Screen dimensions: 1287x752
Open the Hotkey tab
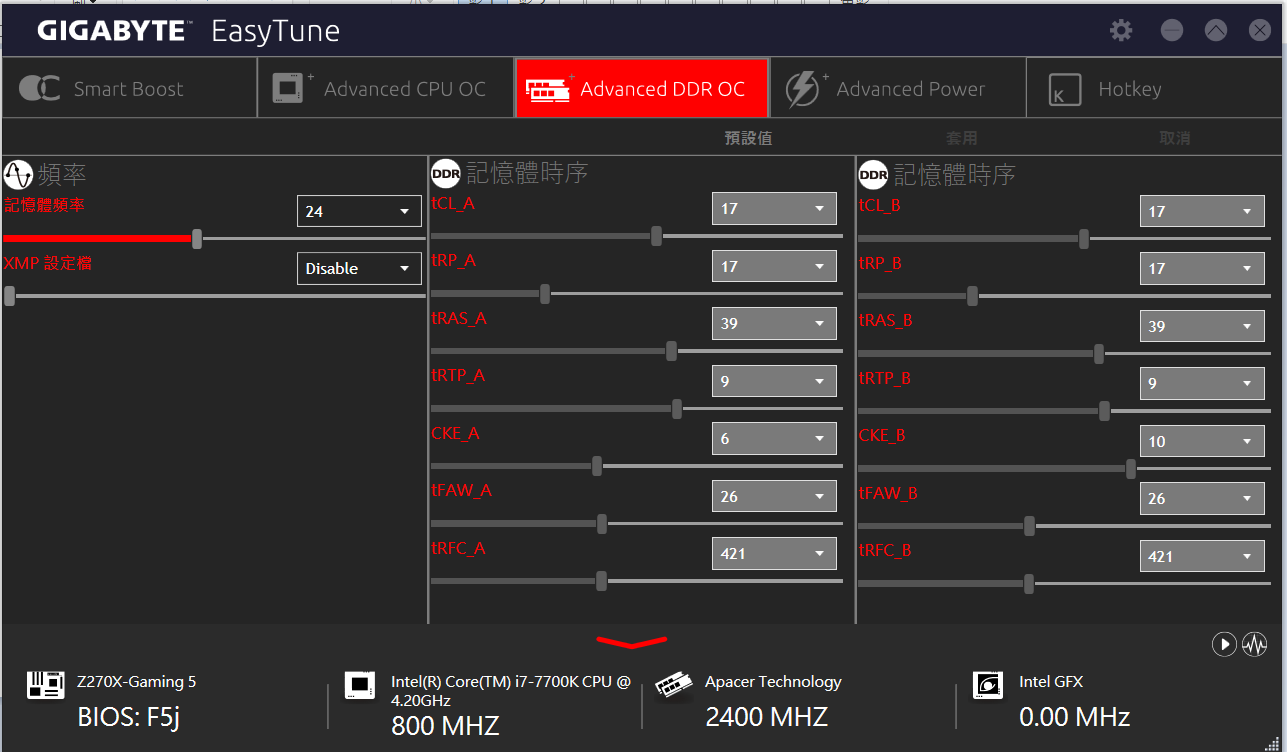(1156, 88)
